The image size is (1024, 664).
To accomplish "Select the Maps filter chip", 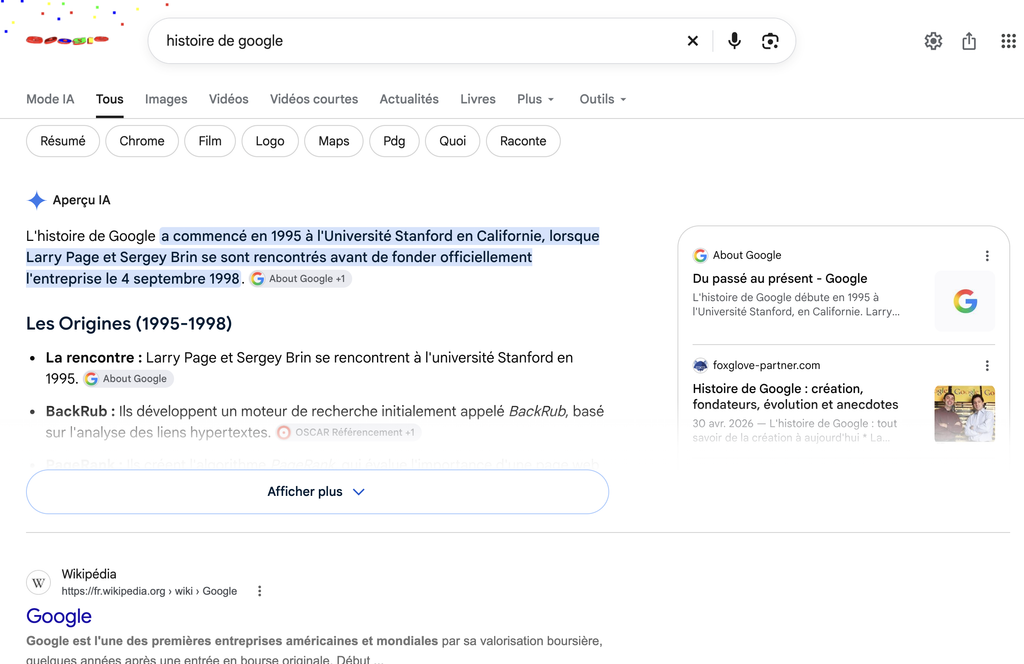I will point(334,141).
